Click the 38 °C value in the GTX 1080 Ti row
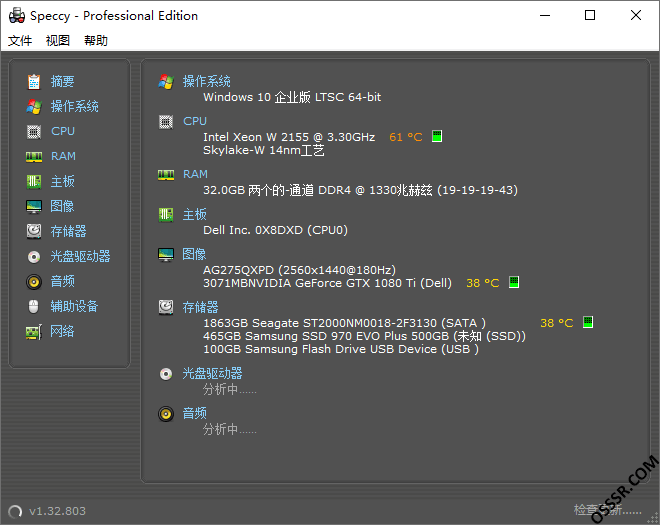The height and width of the screenshot is (525, 660). (x=482, y=283)
